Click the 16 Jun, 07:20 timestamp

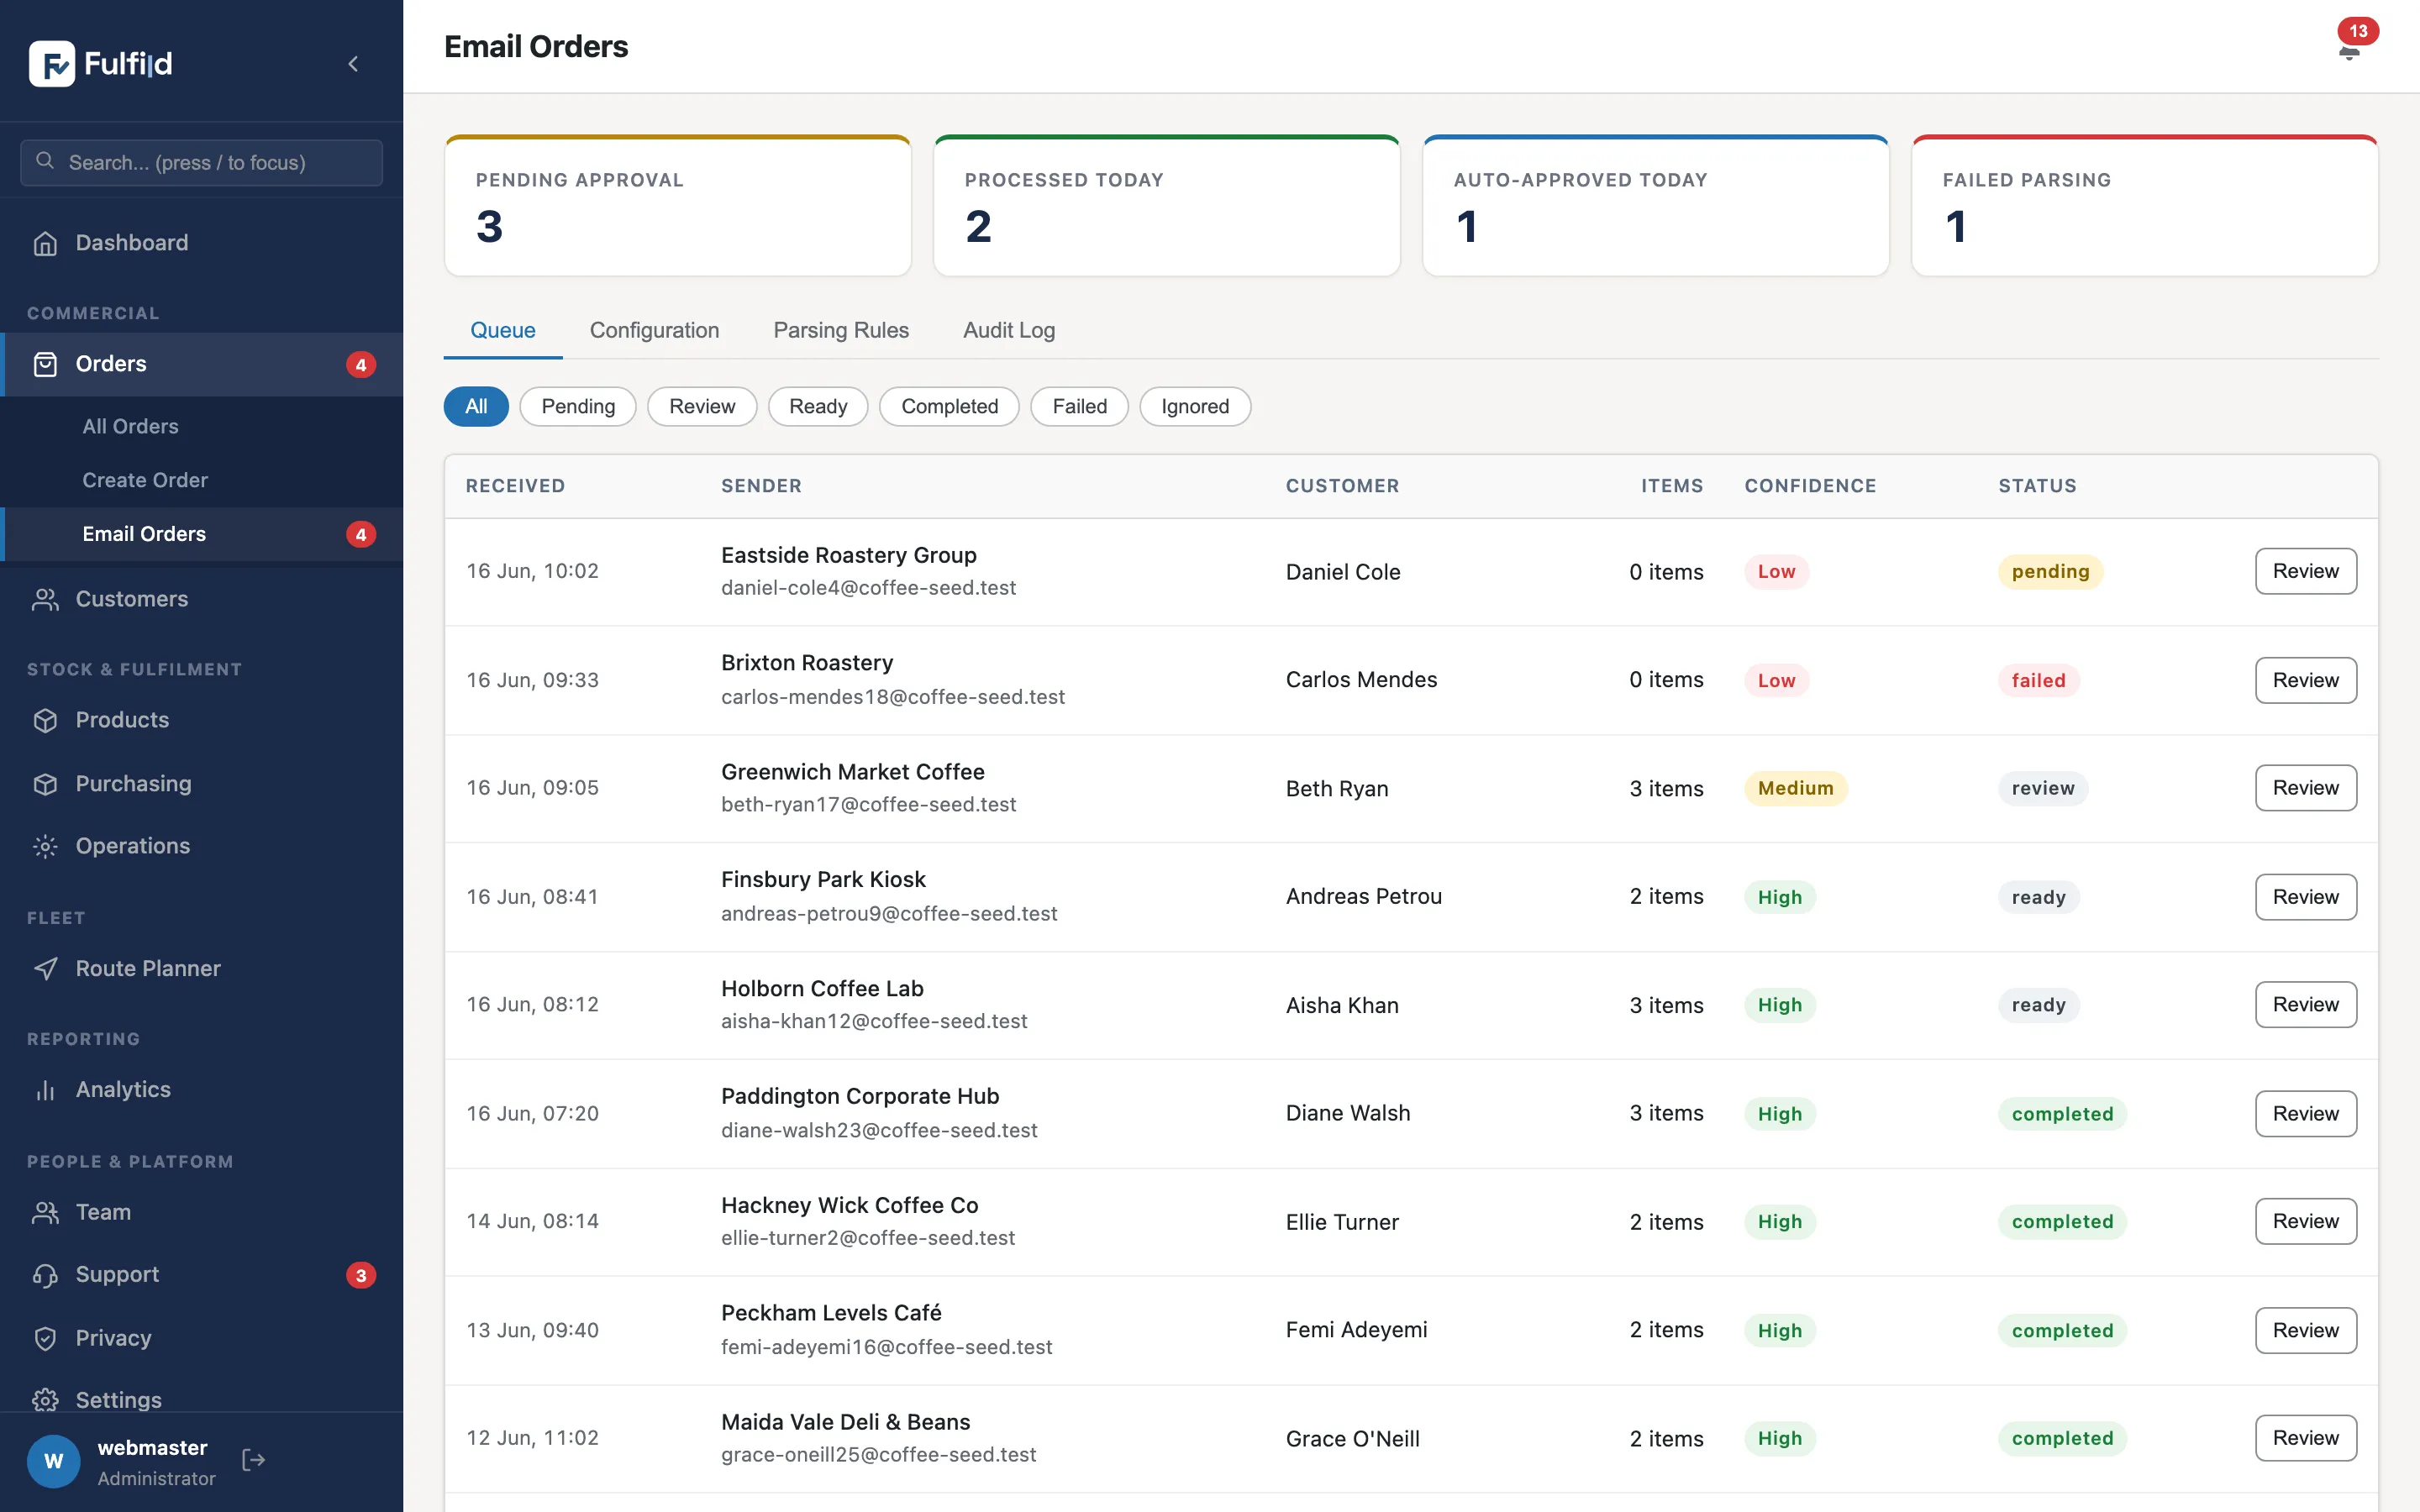532,1113
